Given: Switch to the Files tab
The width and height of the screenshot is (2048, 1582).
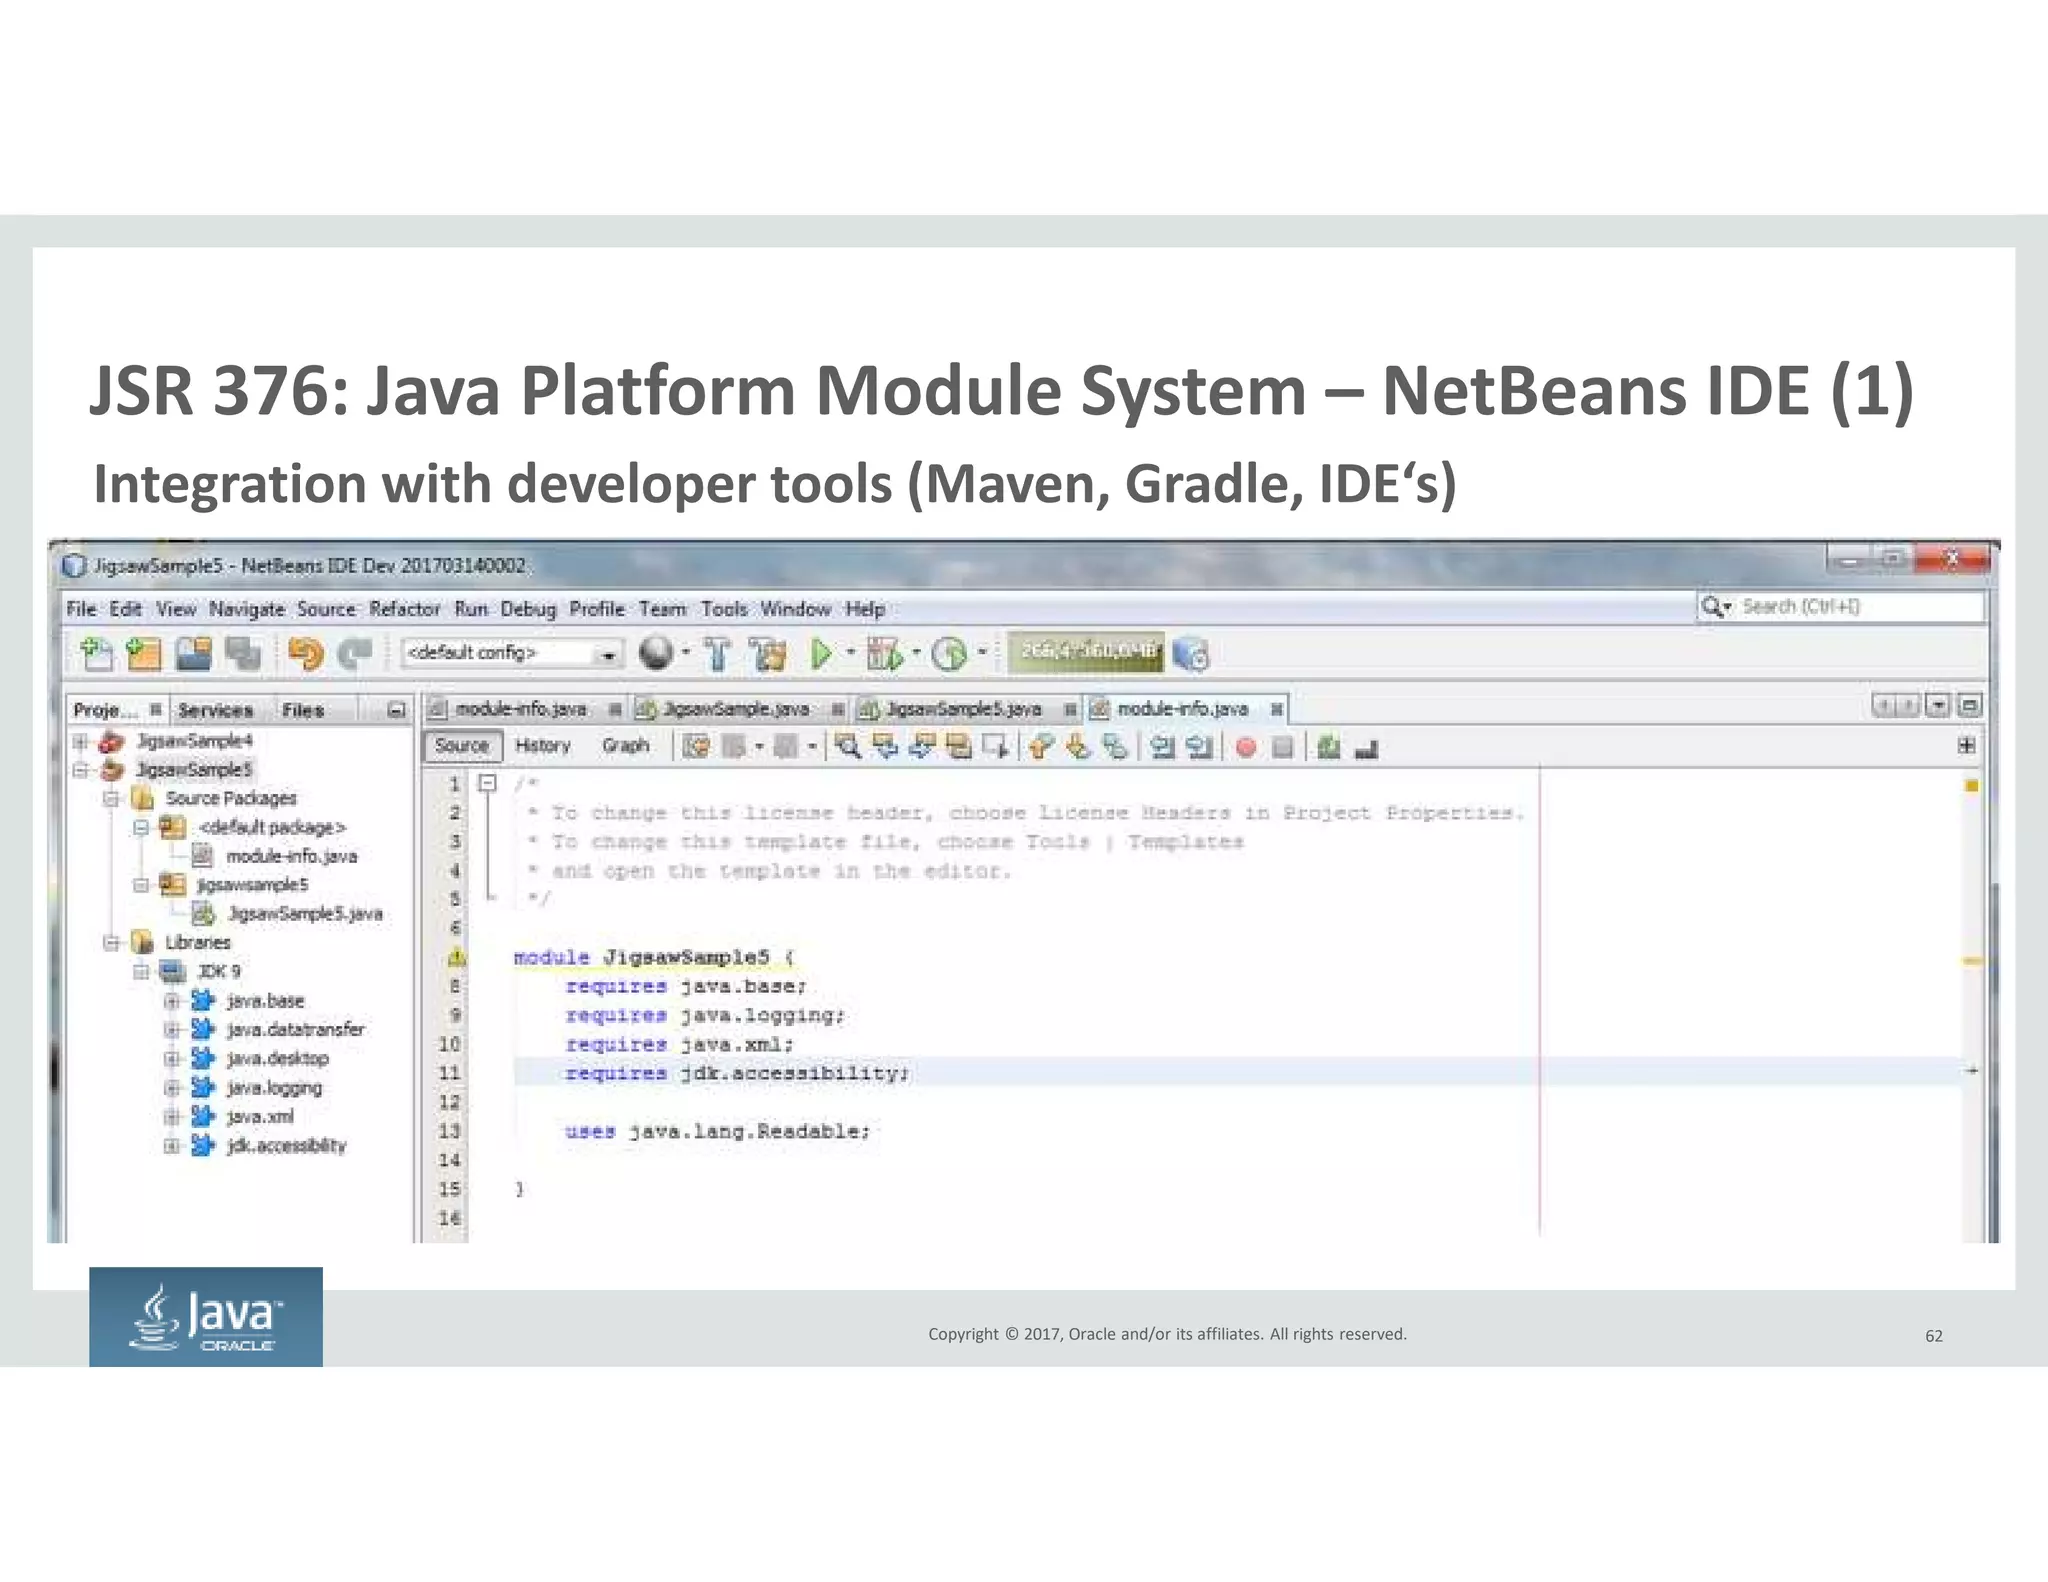Looking at the screenshot, I should pyautogui.click(x=303, y=710).
